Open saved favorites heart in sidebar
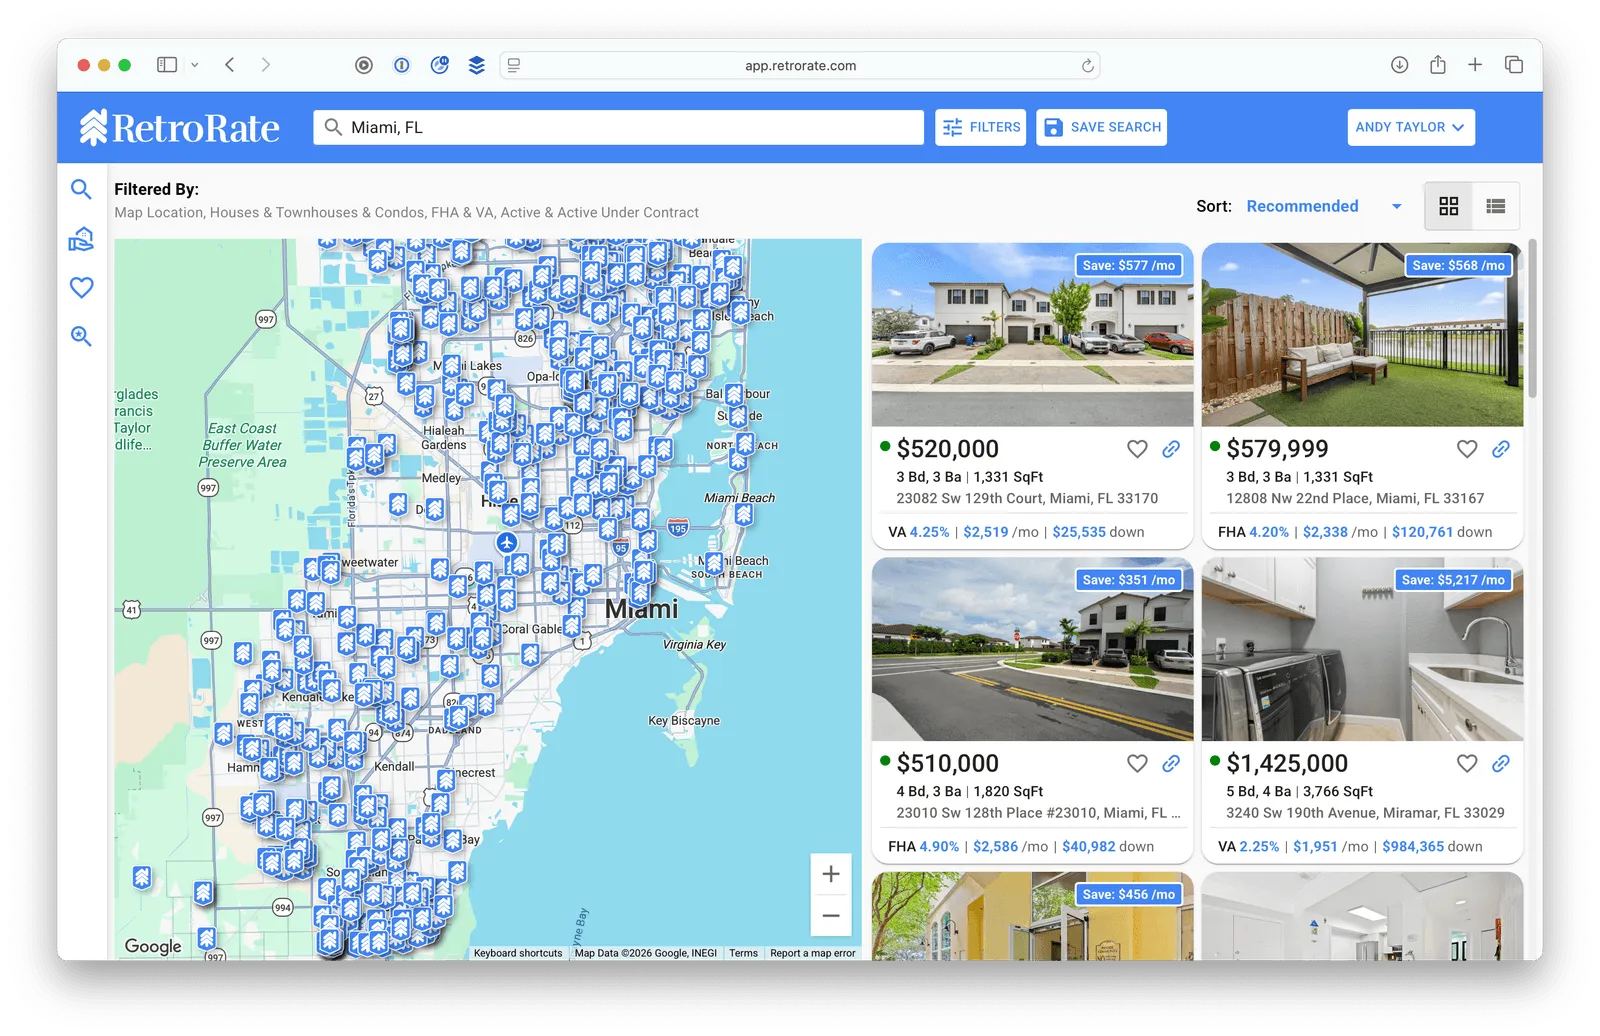The height and width of the screenshot is (1036, 1600). pos(81,288)
